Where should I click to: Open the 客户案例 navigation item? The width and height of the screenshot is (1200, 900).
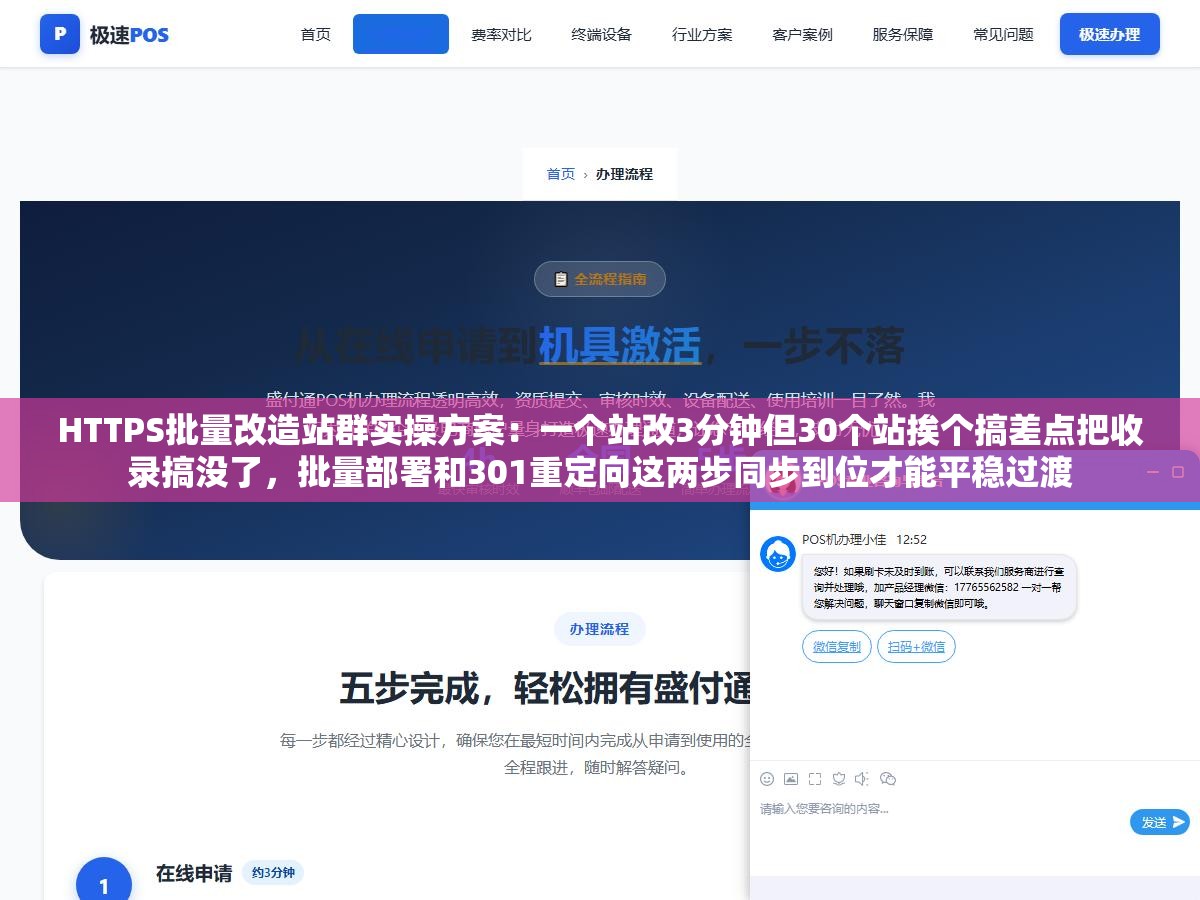(x=802, y=34)
